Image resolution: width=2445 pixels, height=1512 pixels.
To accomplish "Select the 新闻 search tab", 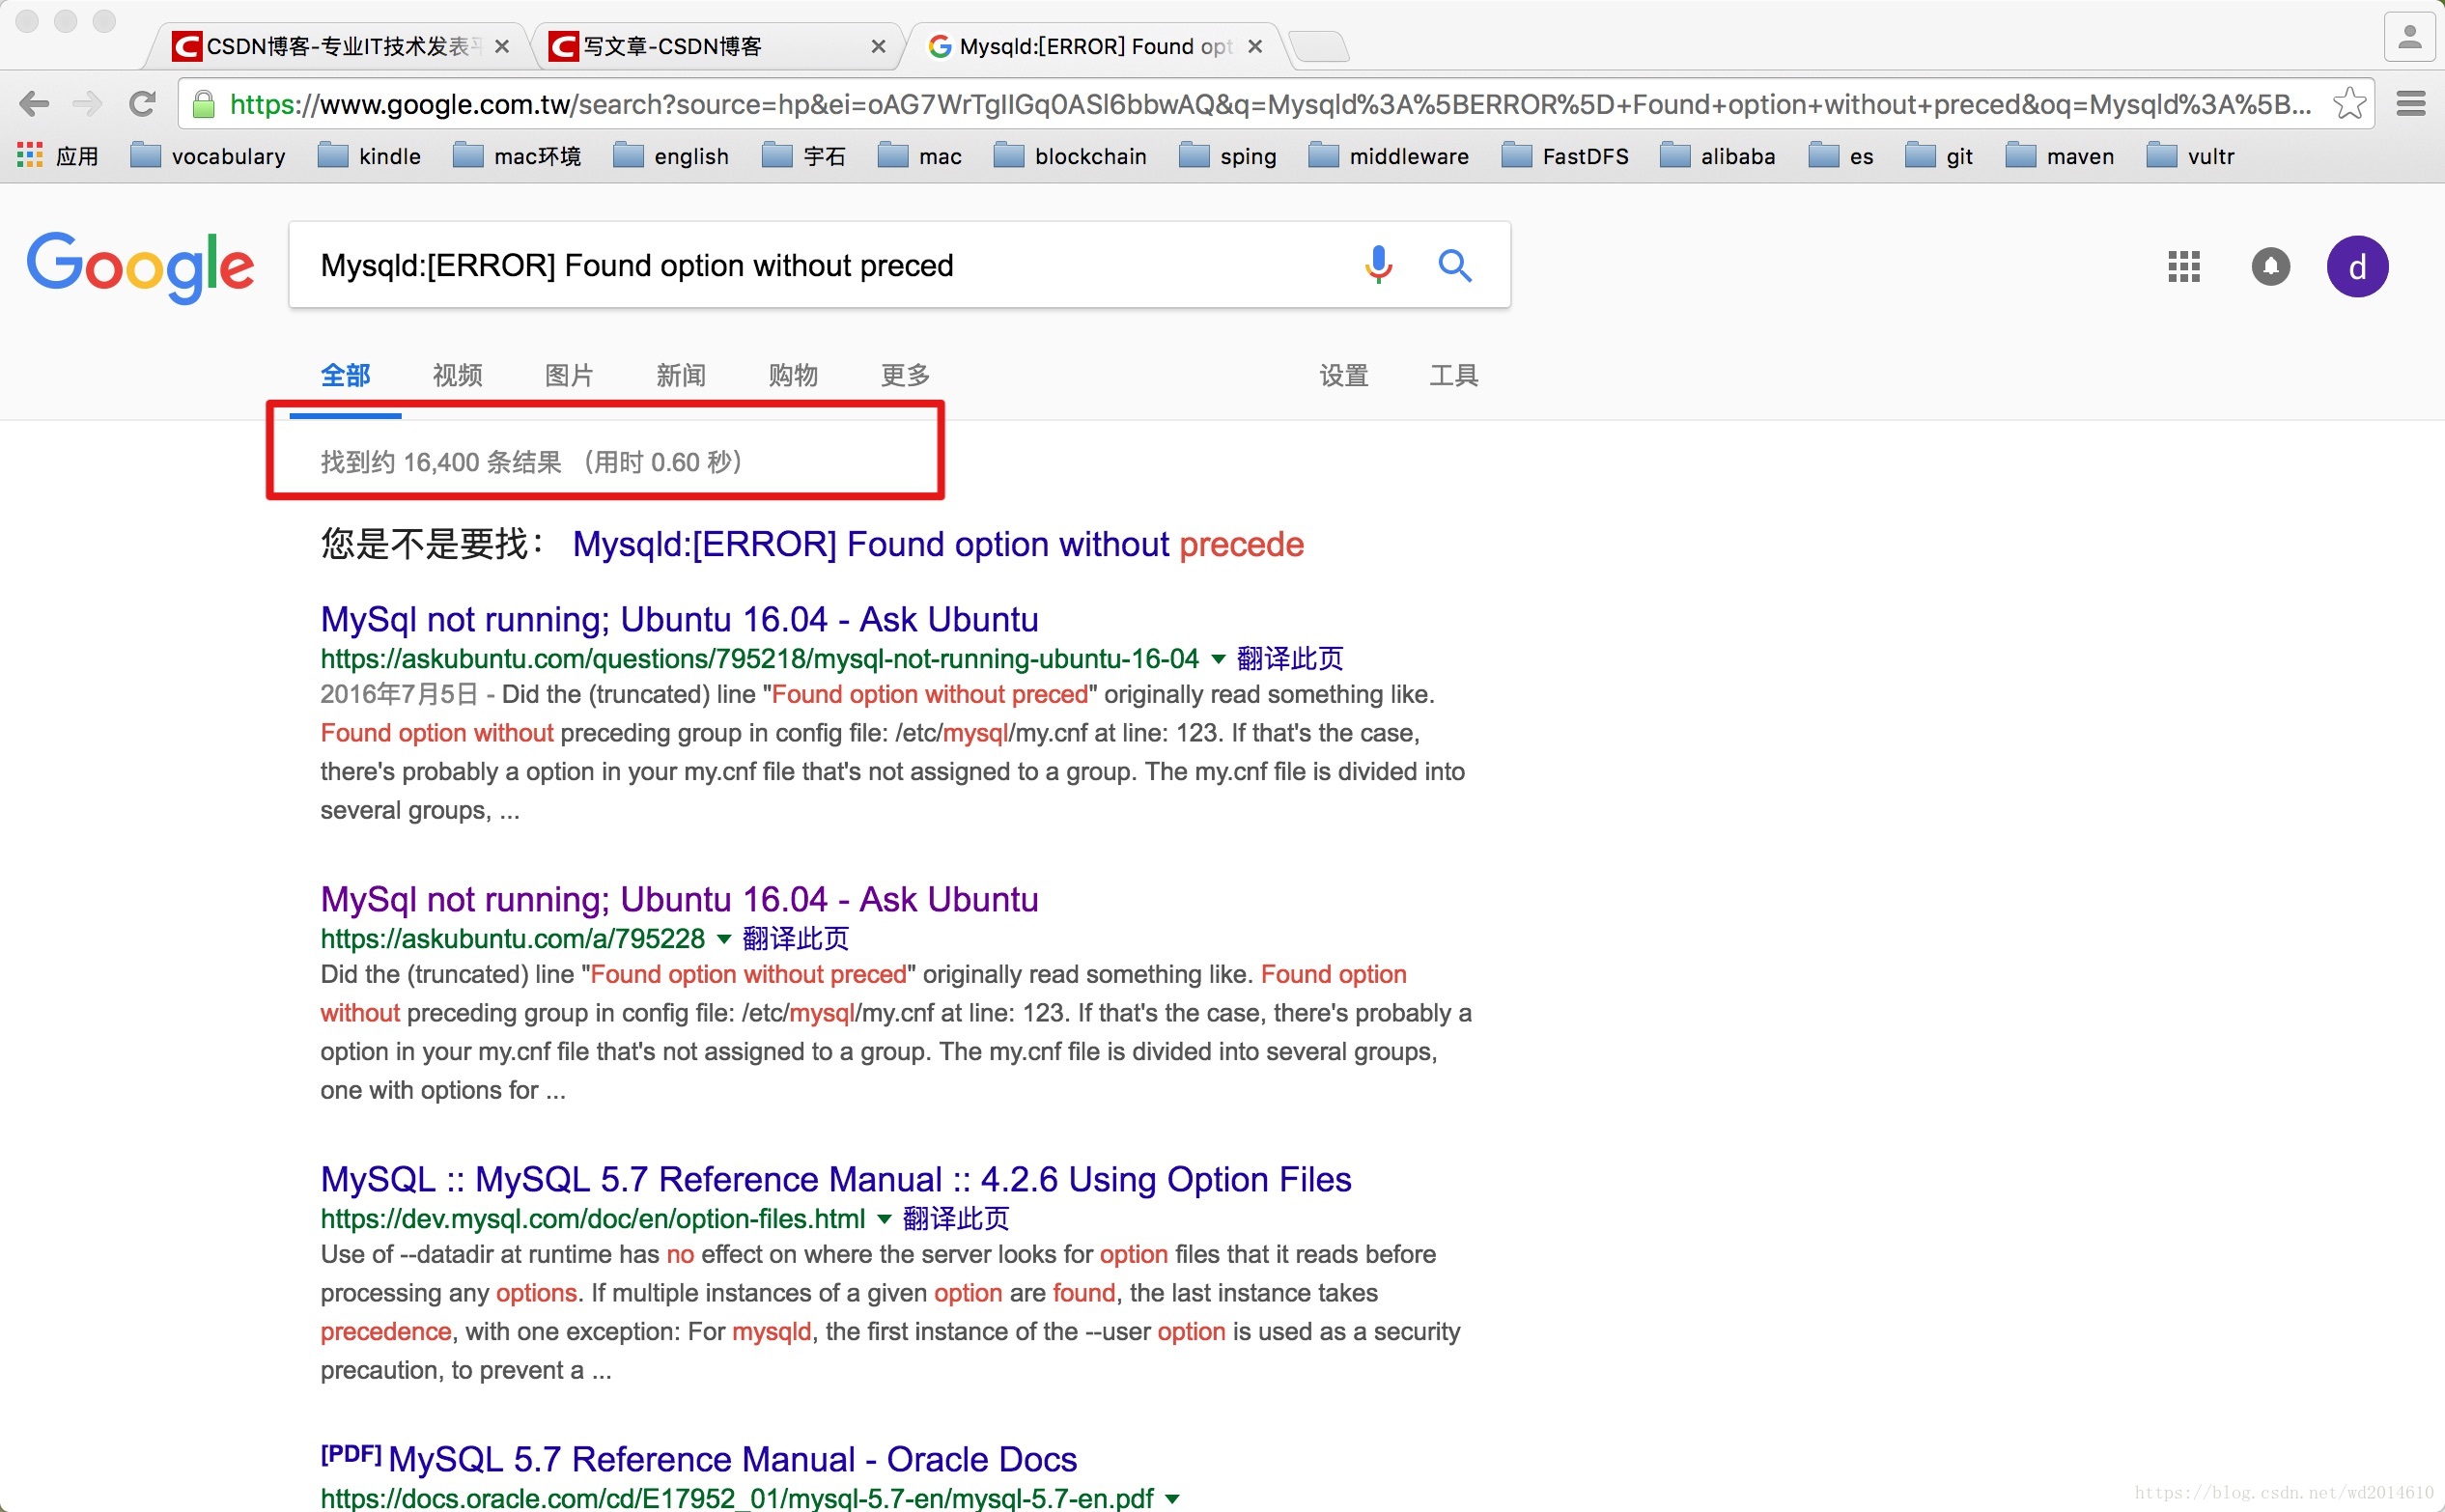I will pyautogui.click(x=681, y=376).
